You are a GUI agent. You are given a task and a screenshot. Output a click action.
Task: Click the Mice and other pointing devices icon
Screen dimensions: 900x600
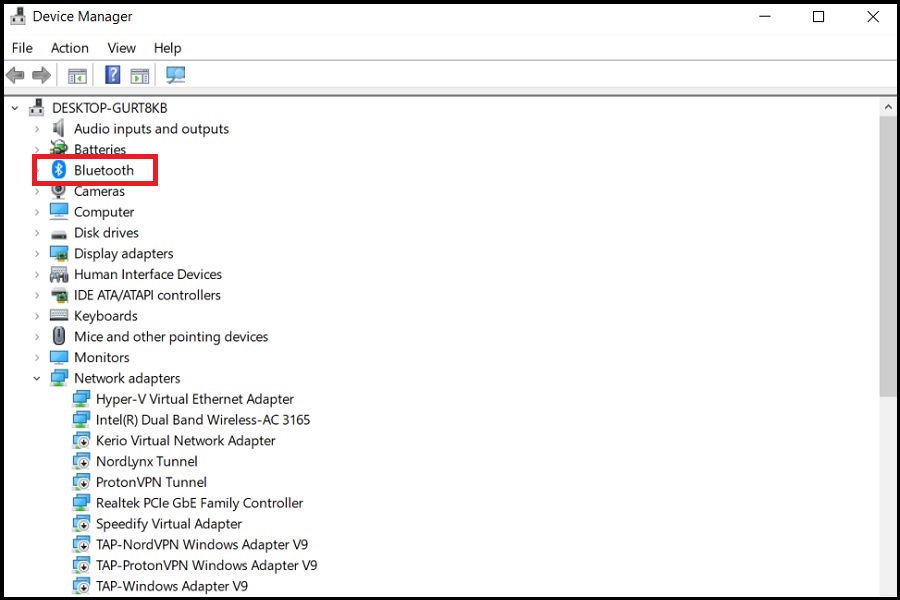(x=59, y=336)
